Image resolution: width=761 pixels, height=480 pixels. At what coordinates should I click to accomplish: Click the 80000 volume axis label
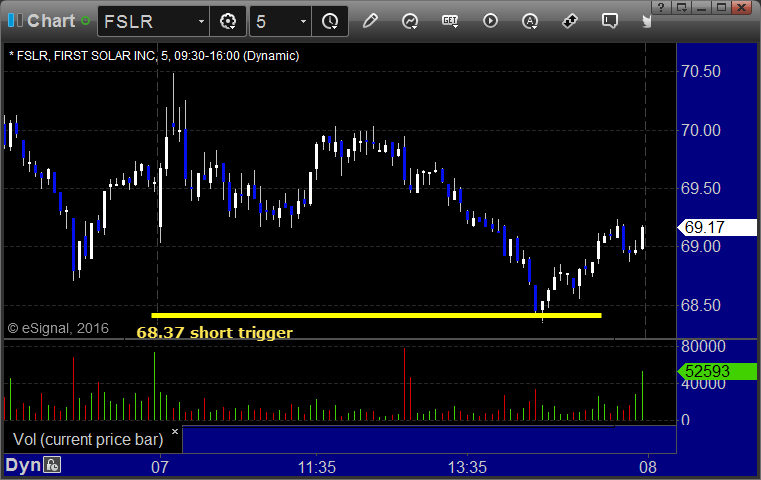point(703,346)
